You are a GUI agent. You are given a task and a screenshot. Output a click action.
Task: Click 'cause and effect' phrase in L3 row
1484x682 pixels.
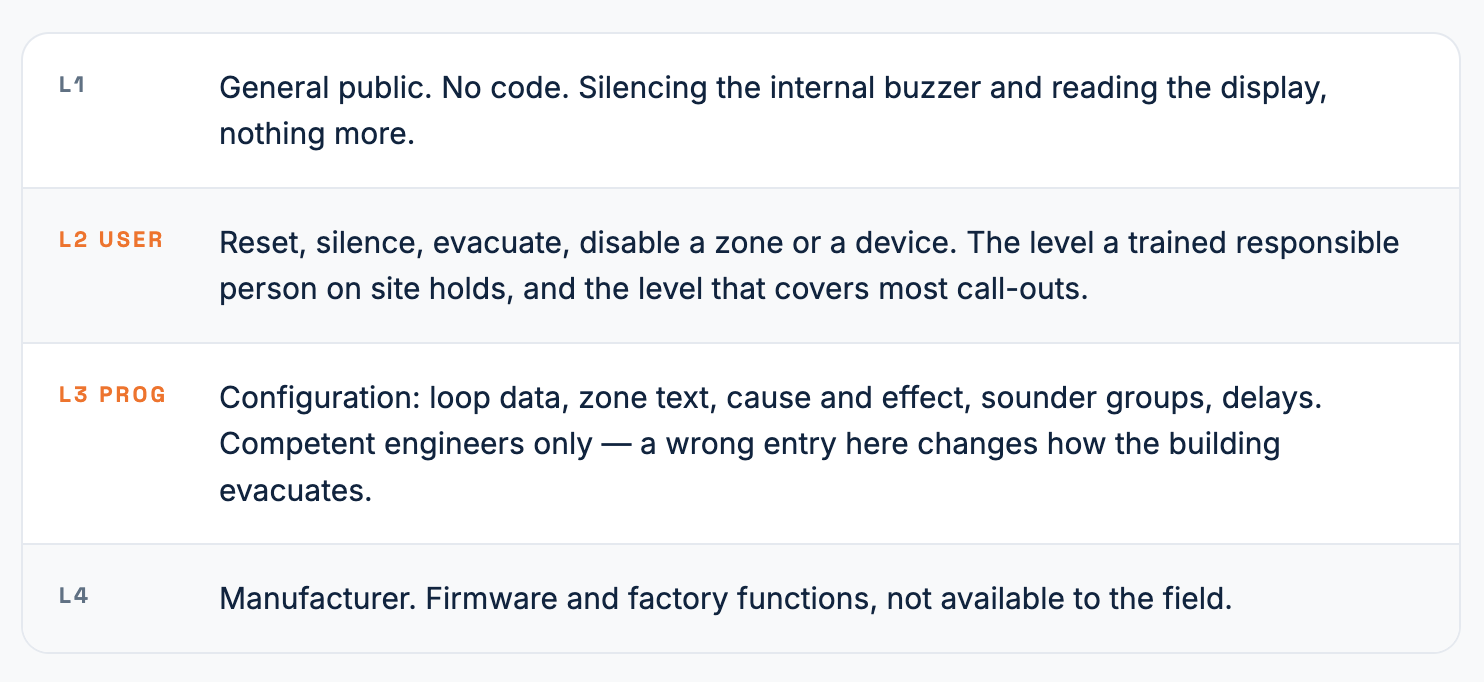(849, 398)
